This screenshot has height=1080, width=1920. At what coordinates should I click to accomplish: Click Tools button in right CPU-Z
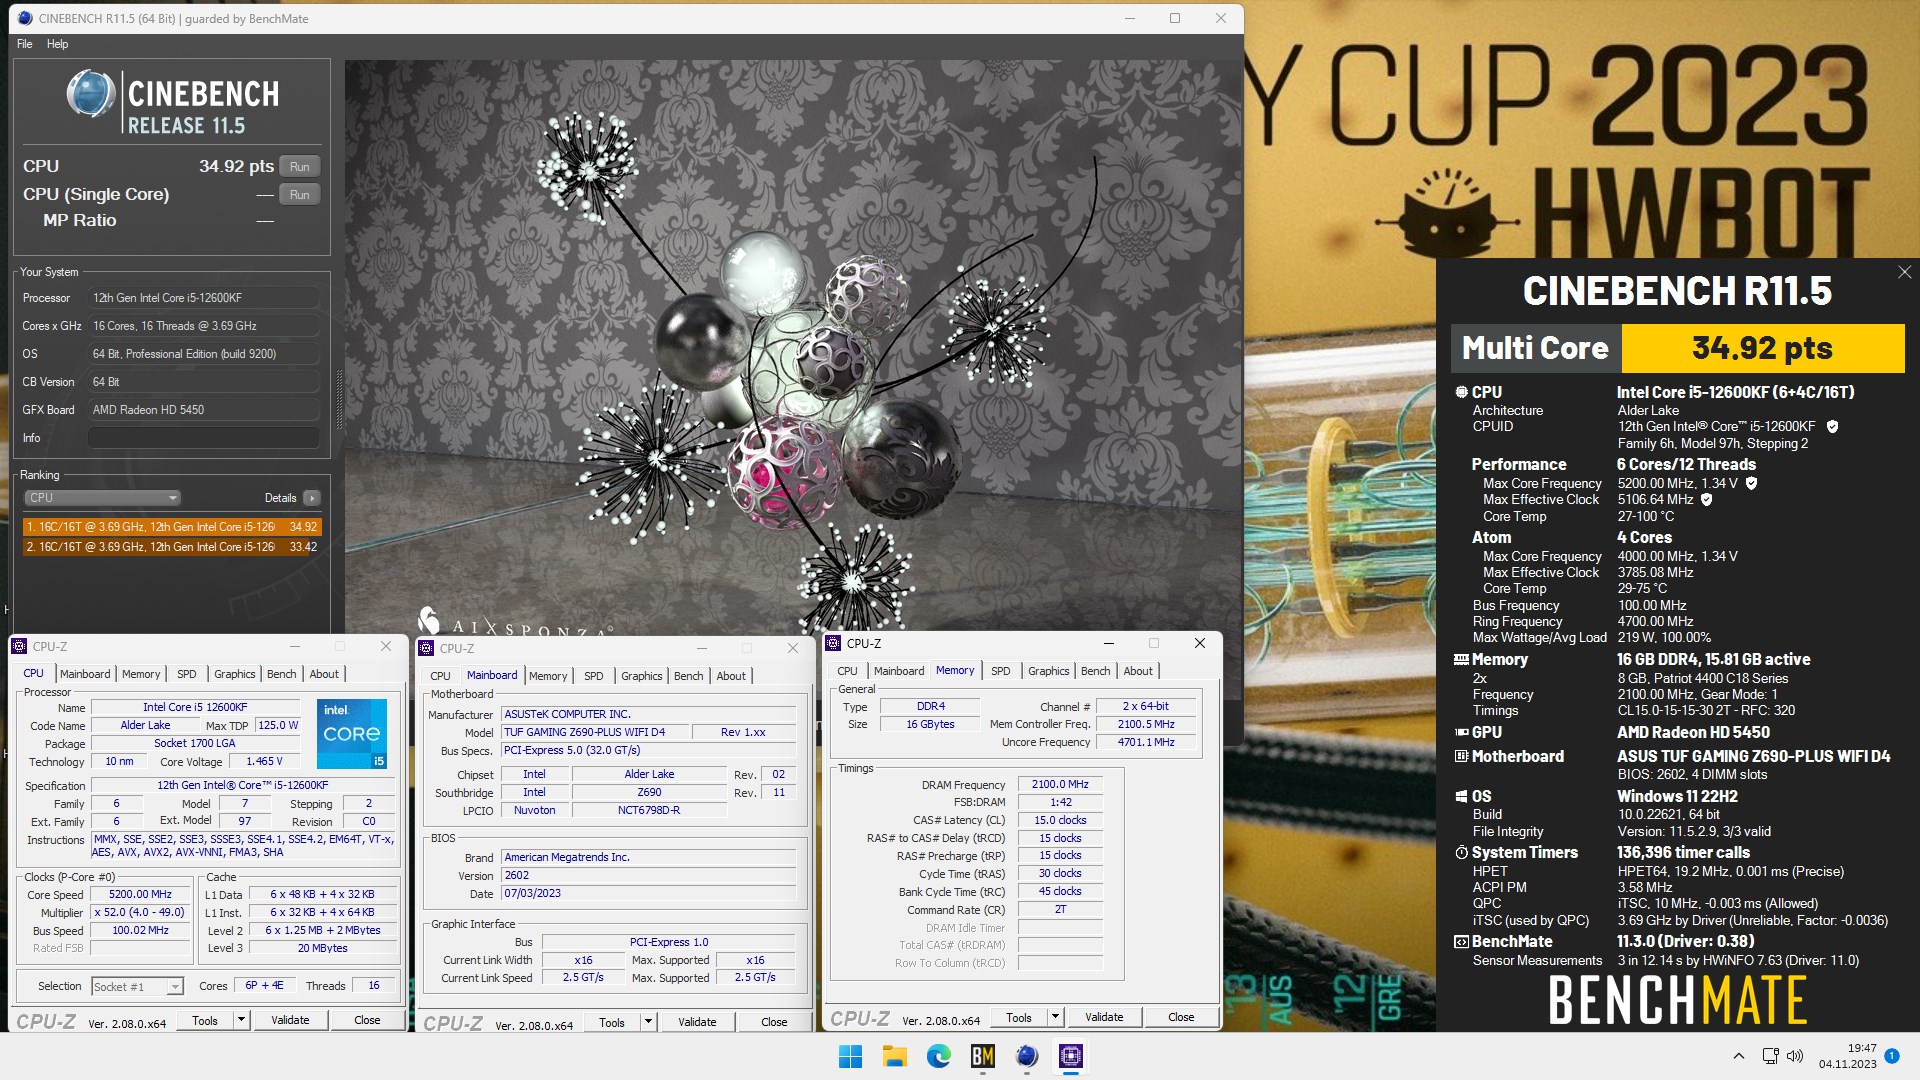[1019, 1017]
